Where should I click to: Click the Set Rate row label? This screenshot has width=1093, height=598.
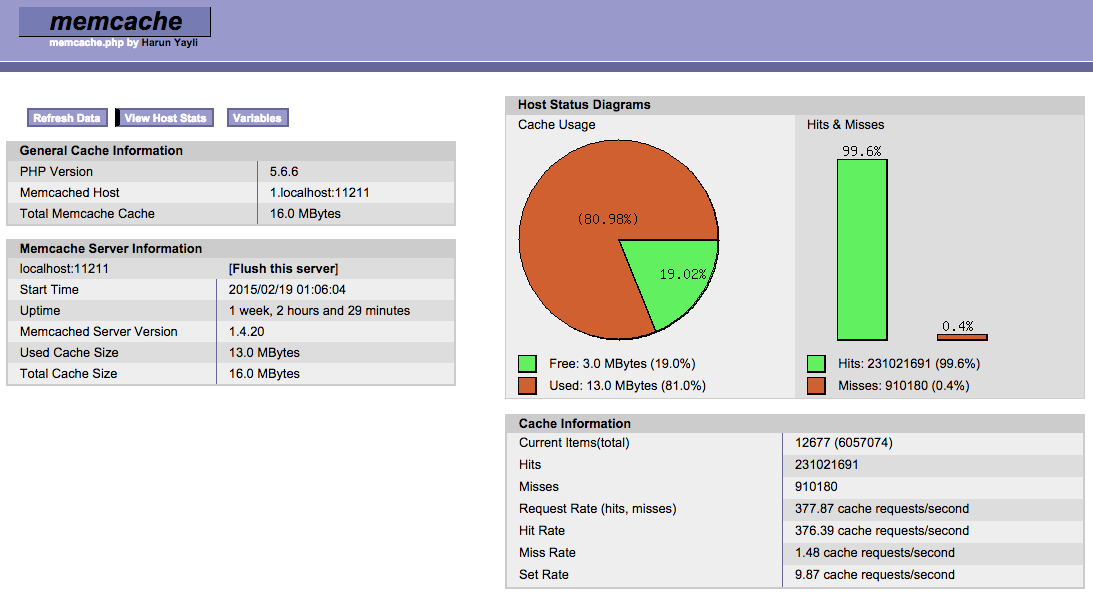coord(544,575)
